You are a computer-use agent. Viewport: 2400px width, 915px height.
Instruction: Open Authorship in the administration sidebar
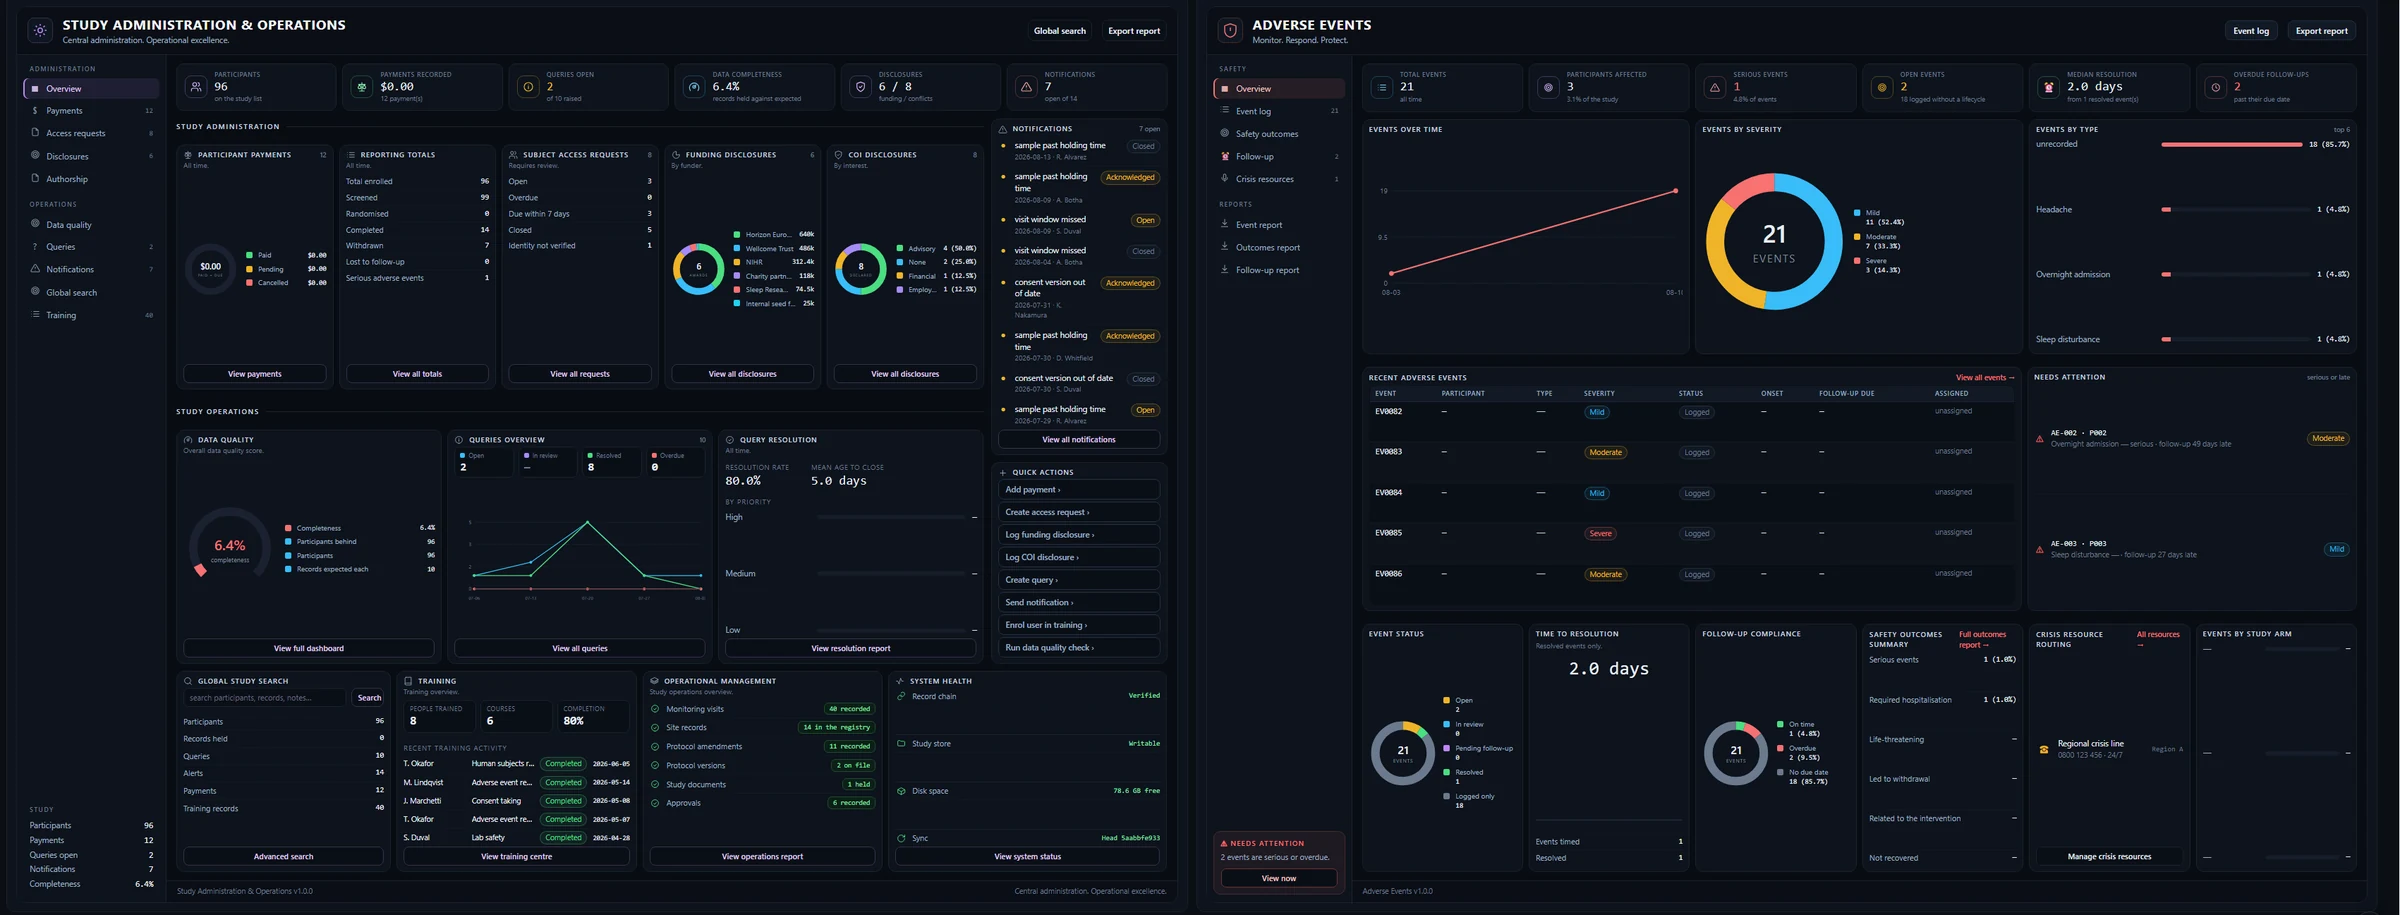[91, 179]
